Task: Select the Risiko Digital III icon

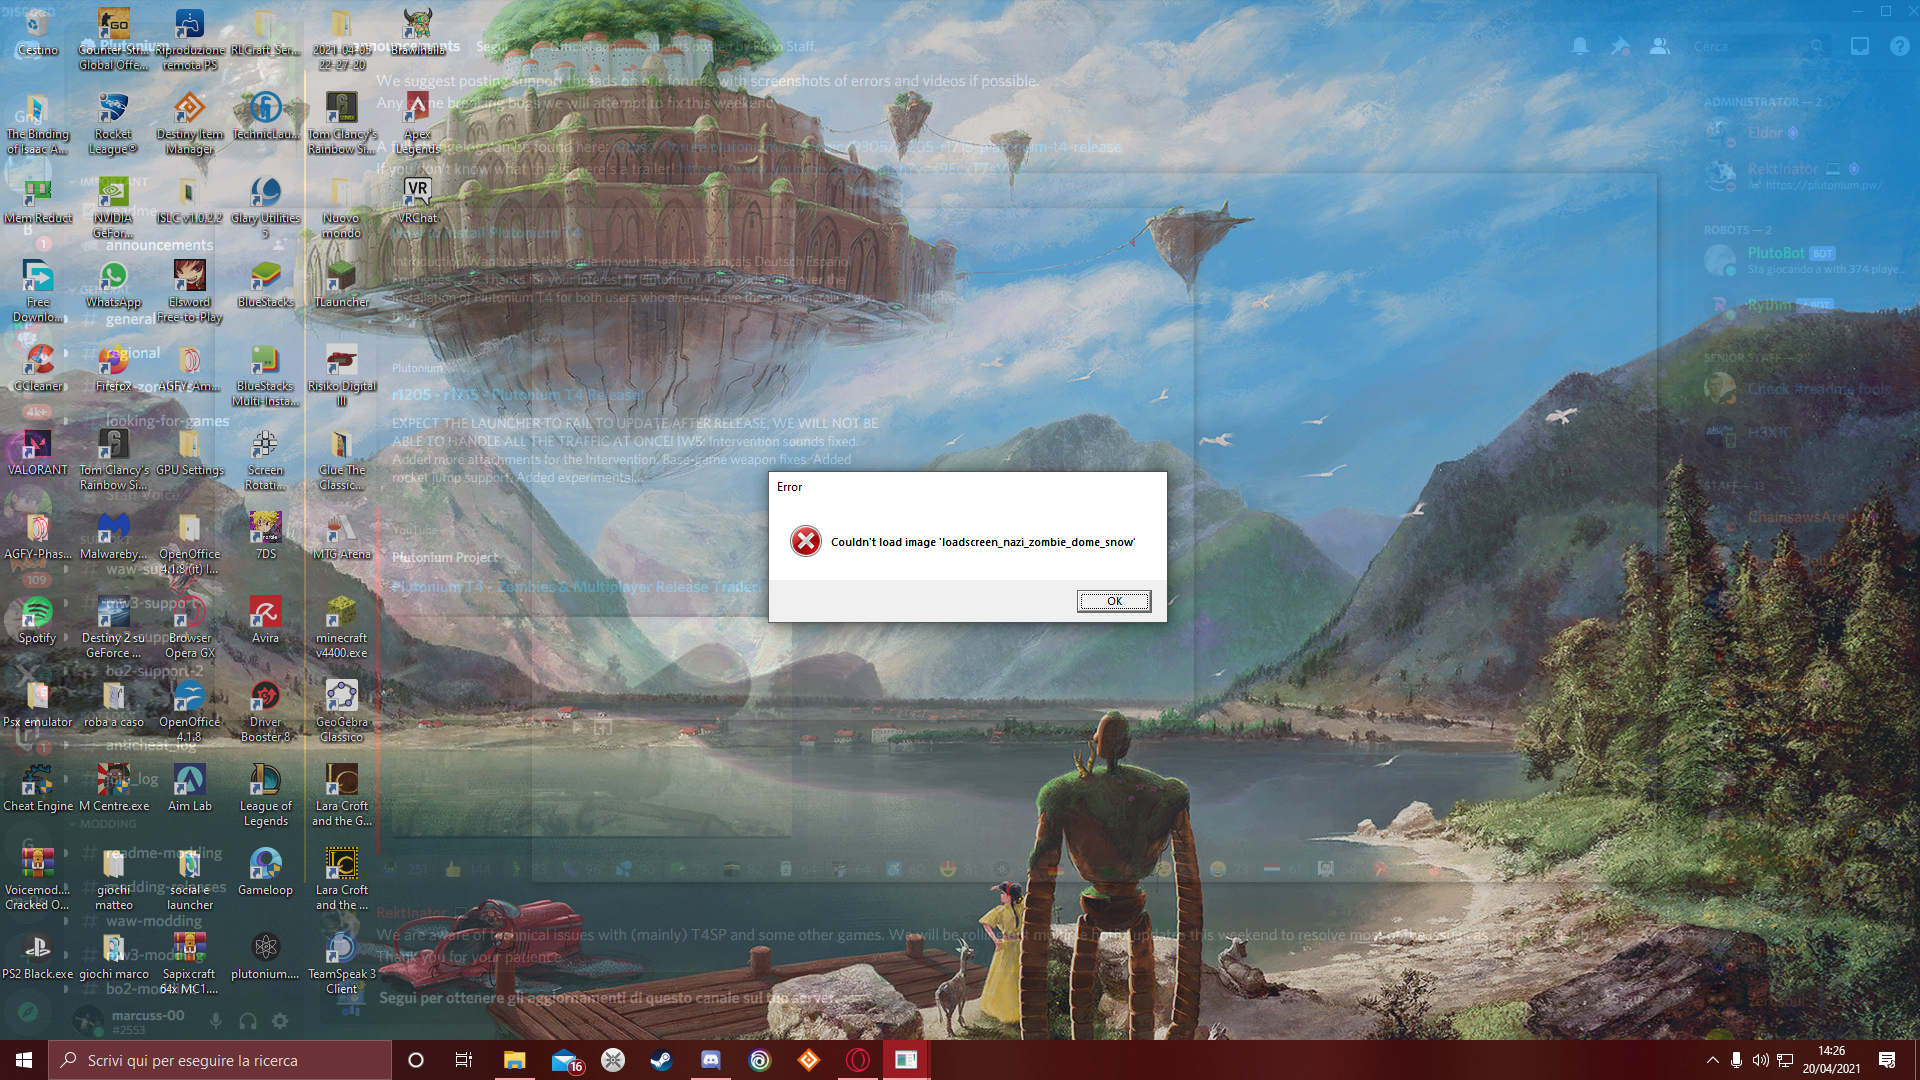Action: (341, 376)
